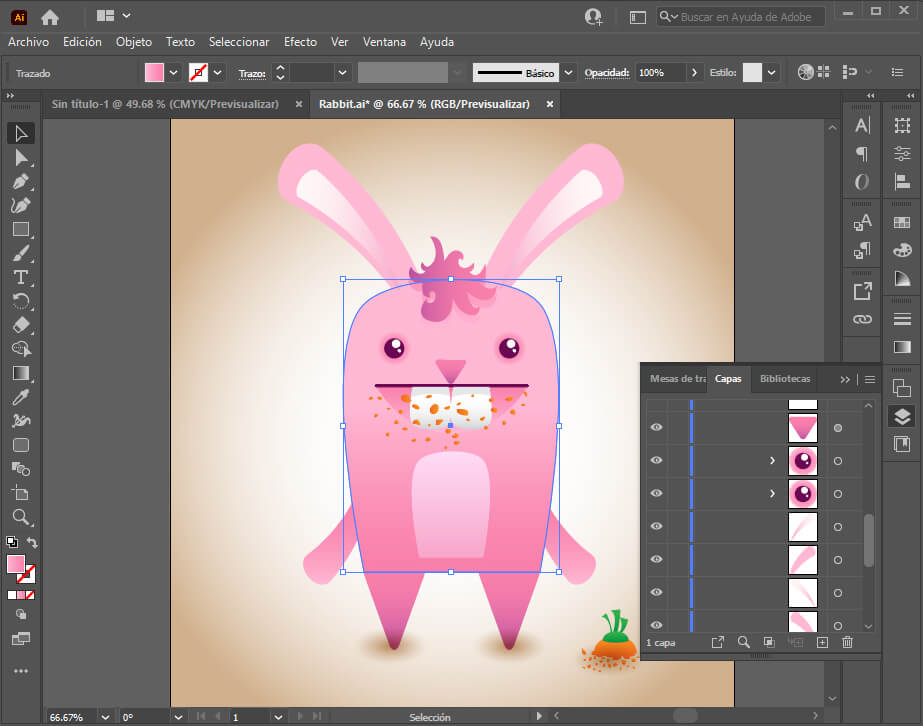Hide the rabbit eye sublayer
Screen dimensions: 923x726
point(657,460)
